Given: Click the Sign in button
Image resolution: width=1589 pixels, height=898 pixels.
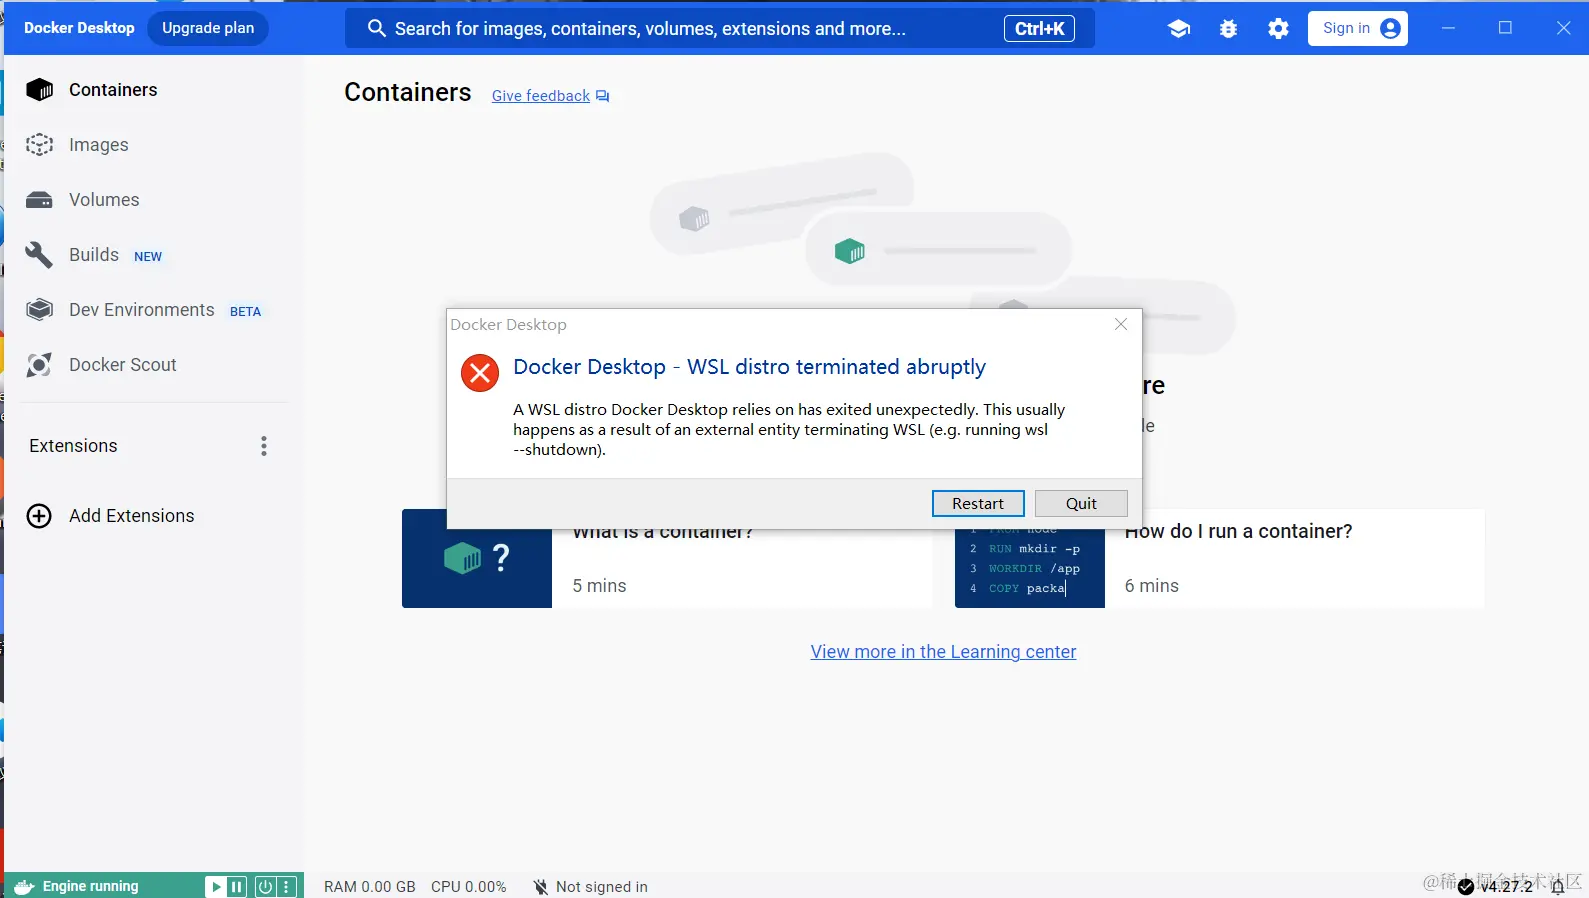Looking at the screenshot, I should (1357, 28).
